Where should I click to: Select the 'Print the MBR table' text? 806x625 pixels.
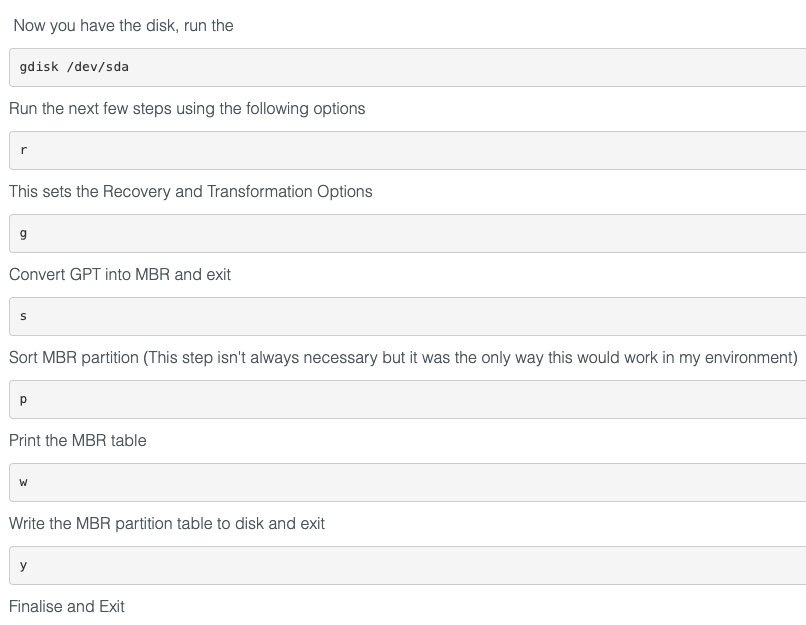(x=78, y=440)
